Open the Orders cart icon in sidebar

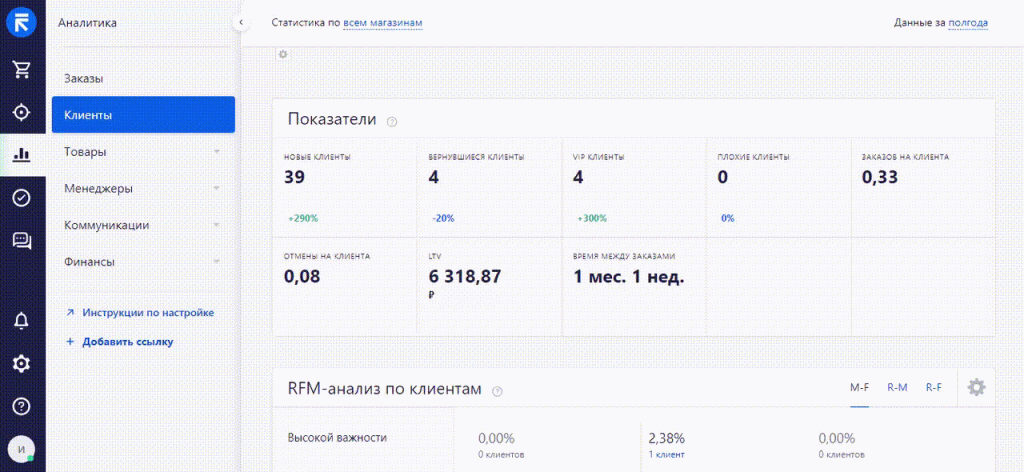coord(21,69)
